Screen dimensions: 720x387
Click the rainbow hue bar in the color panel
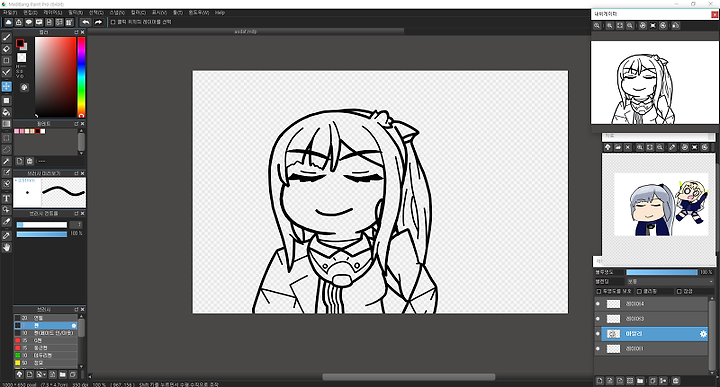[81, 77]
